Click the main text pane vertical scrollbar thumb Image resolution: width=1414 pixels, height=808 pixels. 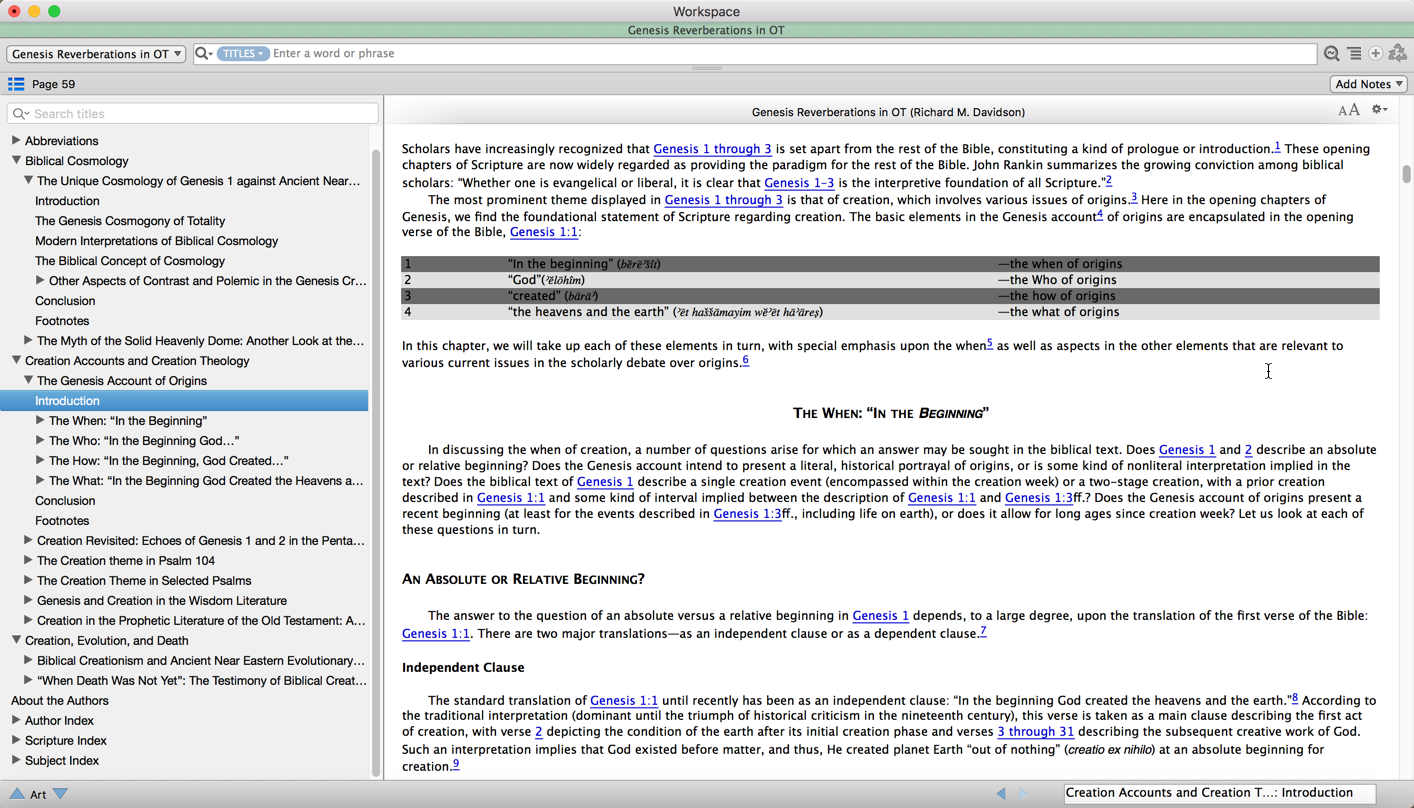point(1406,174)
